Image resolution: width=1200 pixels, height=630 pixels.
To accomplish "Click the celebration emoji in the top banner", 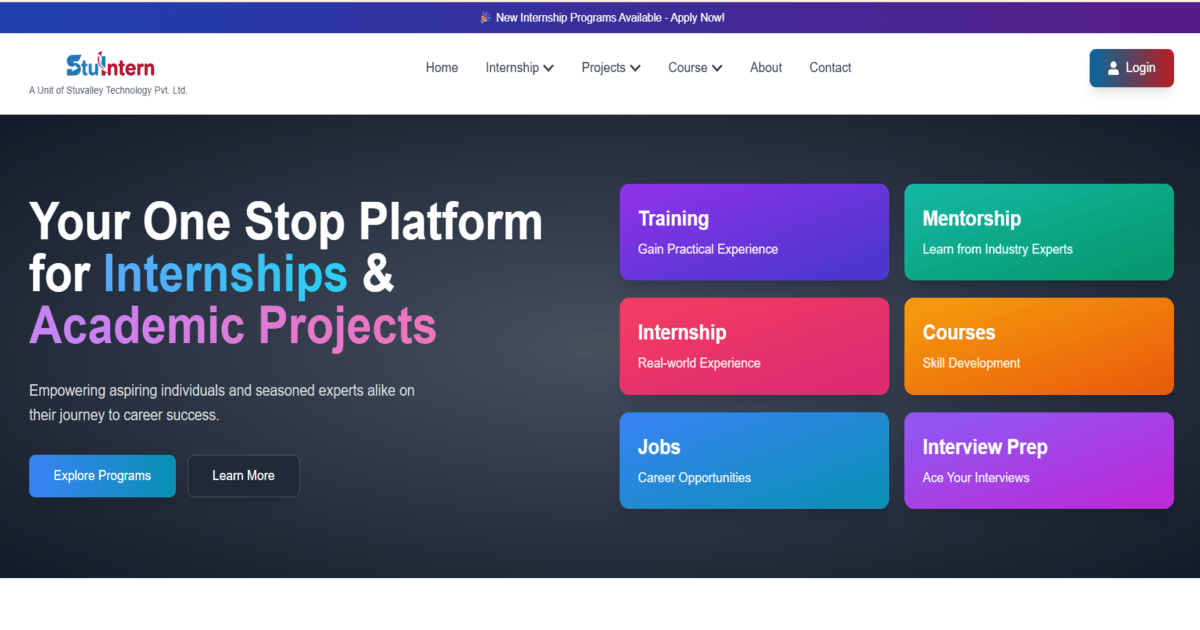I will coord(485,17).
